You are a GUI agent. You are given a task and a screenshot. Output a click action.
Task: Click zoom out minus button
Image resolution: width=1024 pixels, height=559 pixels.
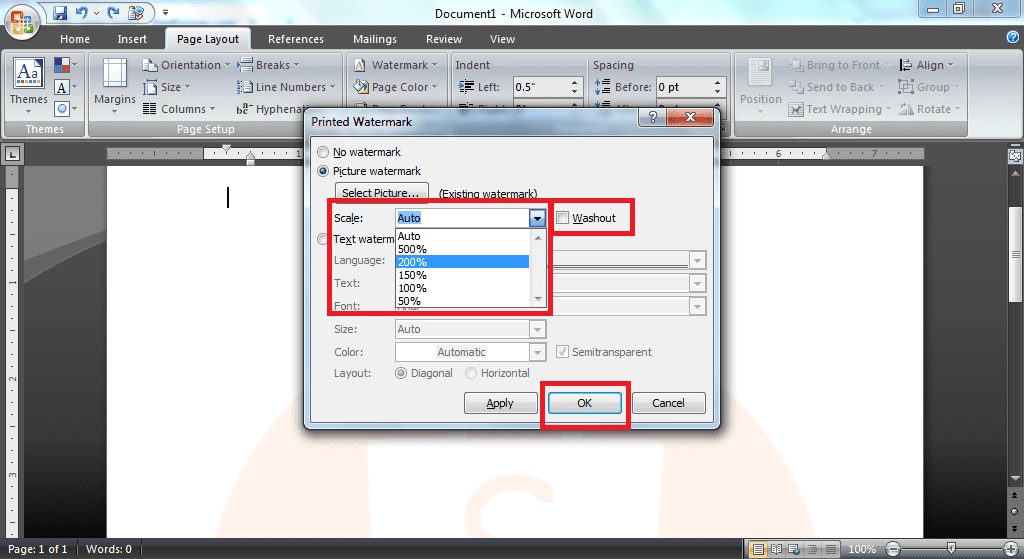click(894, 549)
